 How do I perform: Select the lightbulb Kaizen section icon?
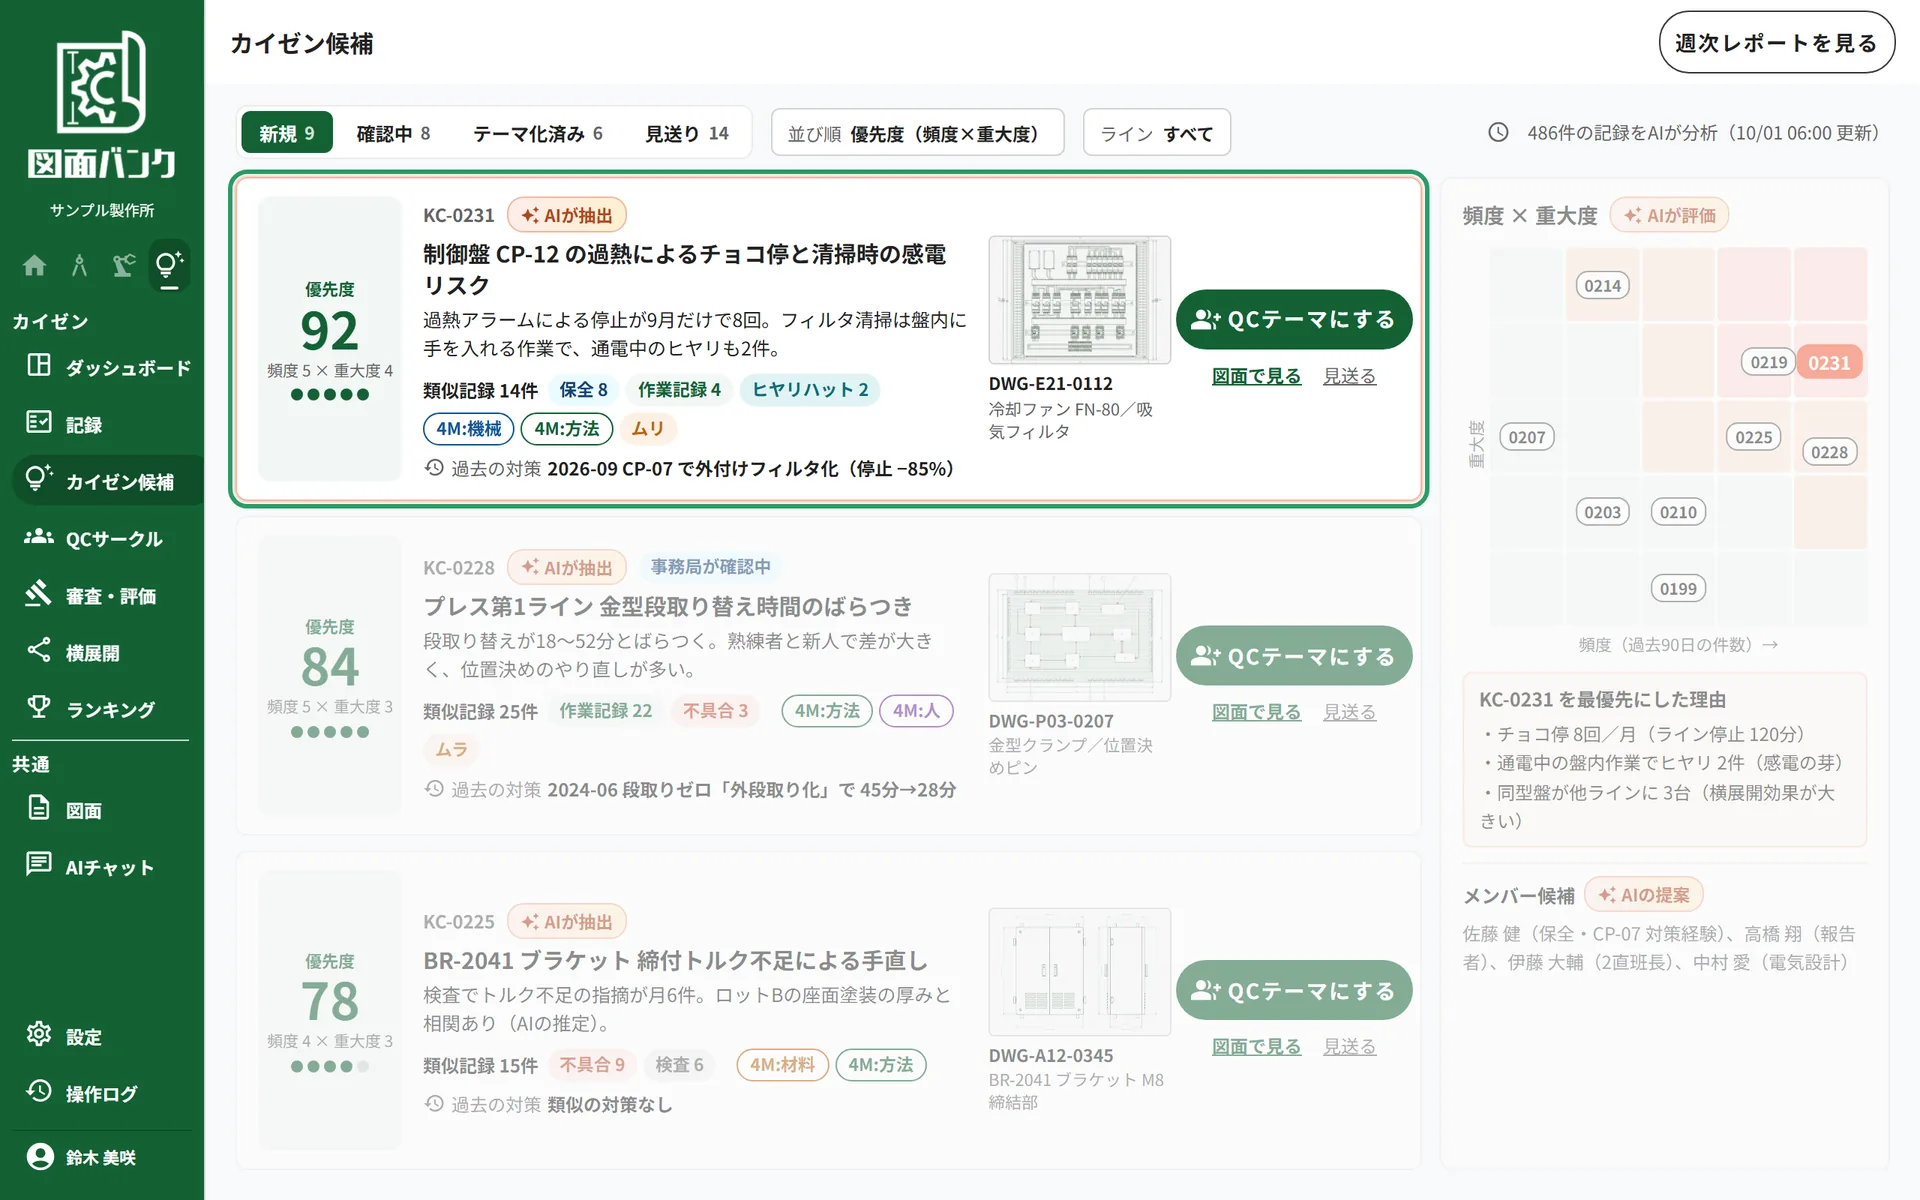pos(168,265)
